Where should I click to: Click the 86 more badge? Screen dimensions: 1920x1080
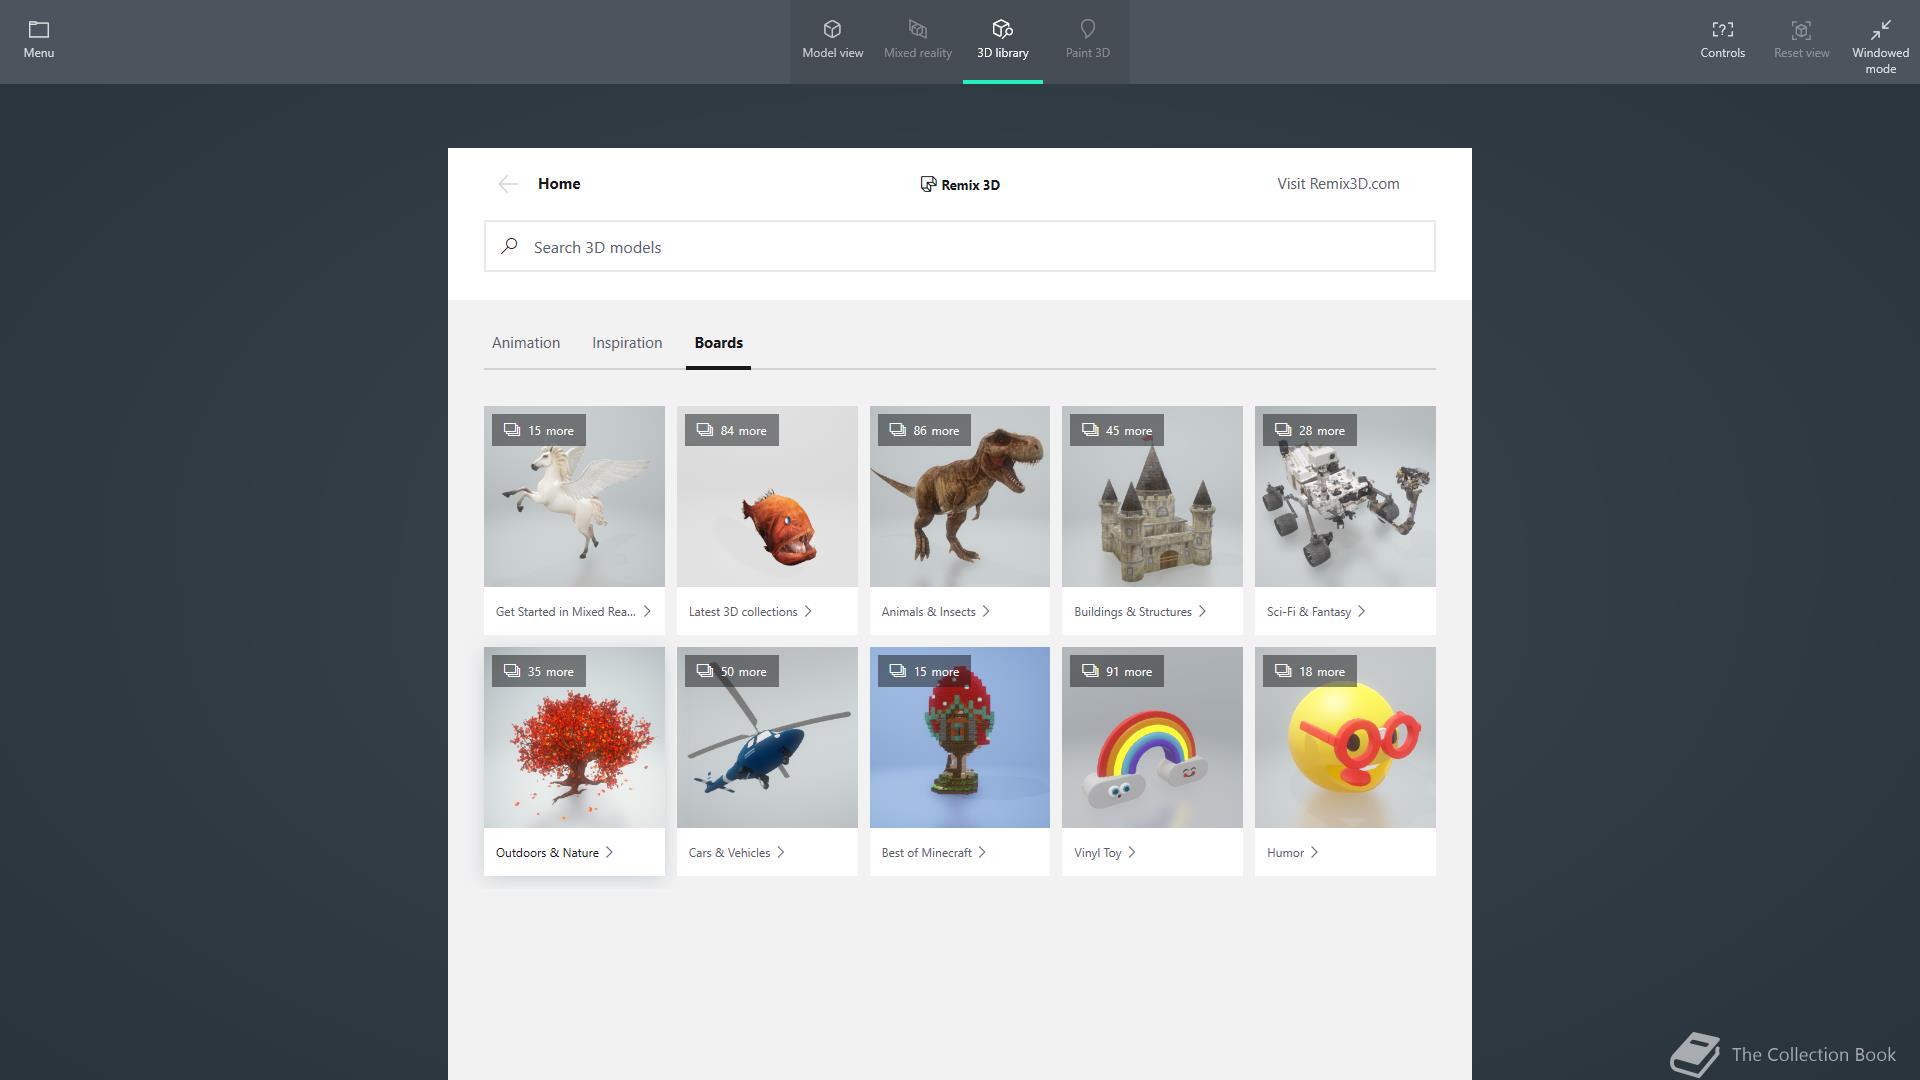924,430
